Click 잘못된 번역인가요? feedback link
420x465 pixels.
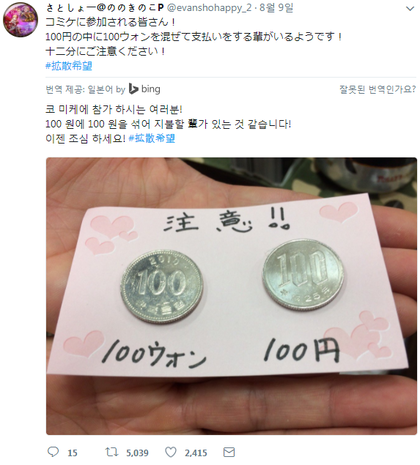pos(378,89)
